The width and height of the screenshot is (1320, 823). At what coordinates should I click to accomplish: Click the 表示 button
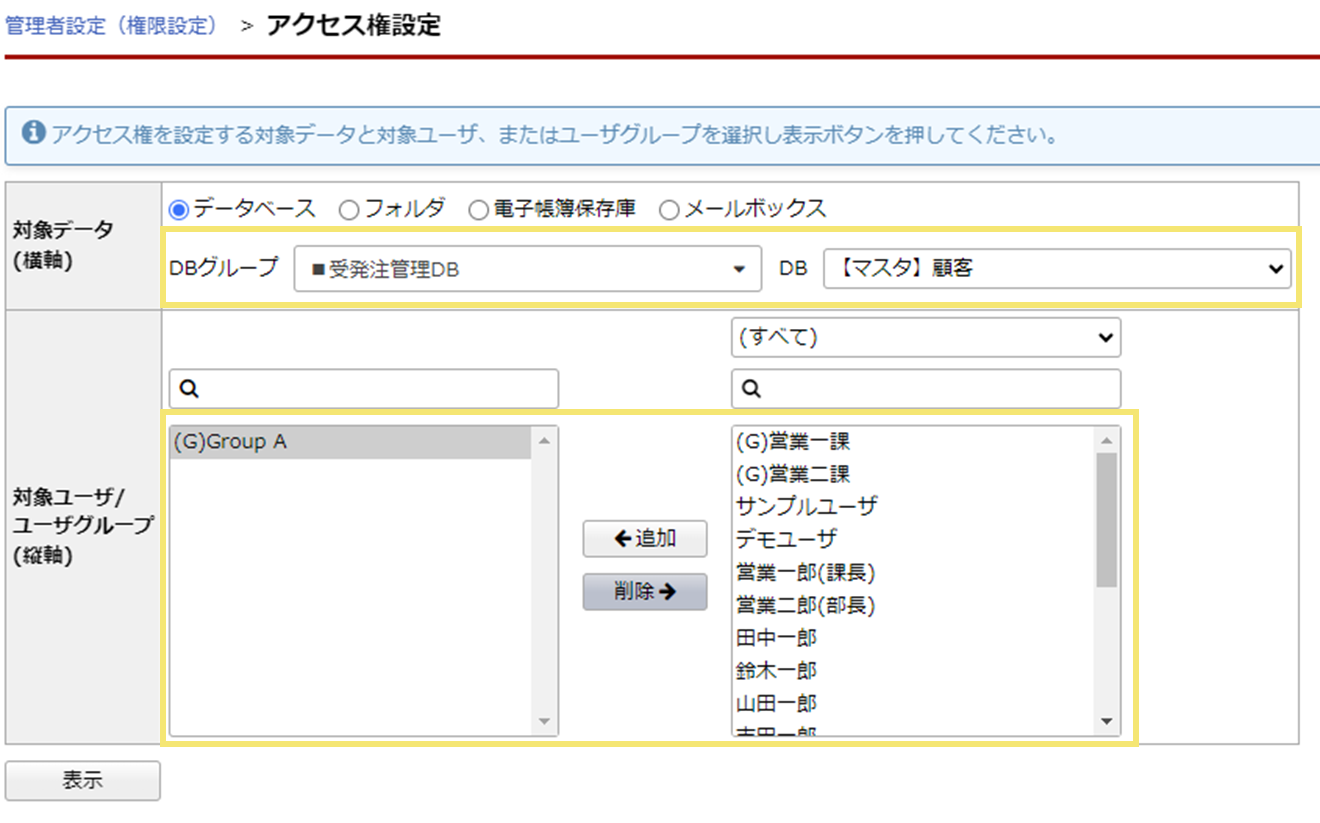click(83, 781)
